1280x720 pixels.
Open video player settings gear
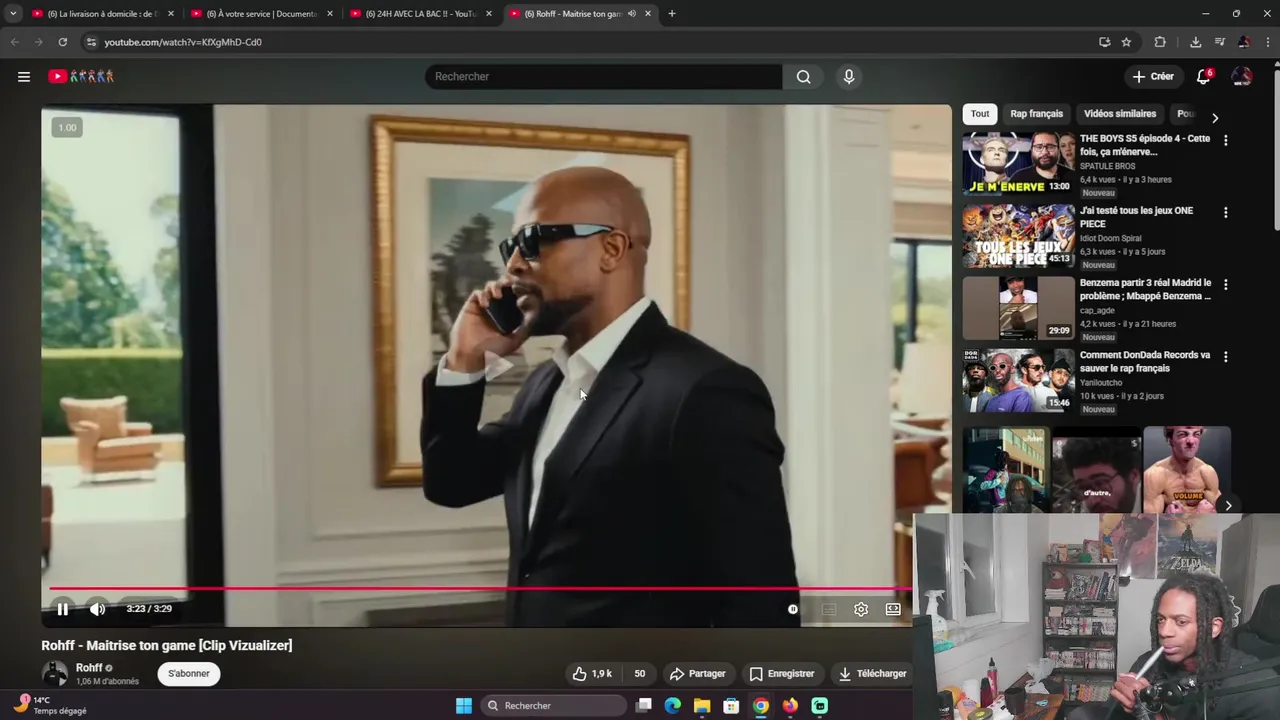coord(861,609)
